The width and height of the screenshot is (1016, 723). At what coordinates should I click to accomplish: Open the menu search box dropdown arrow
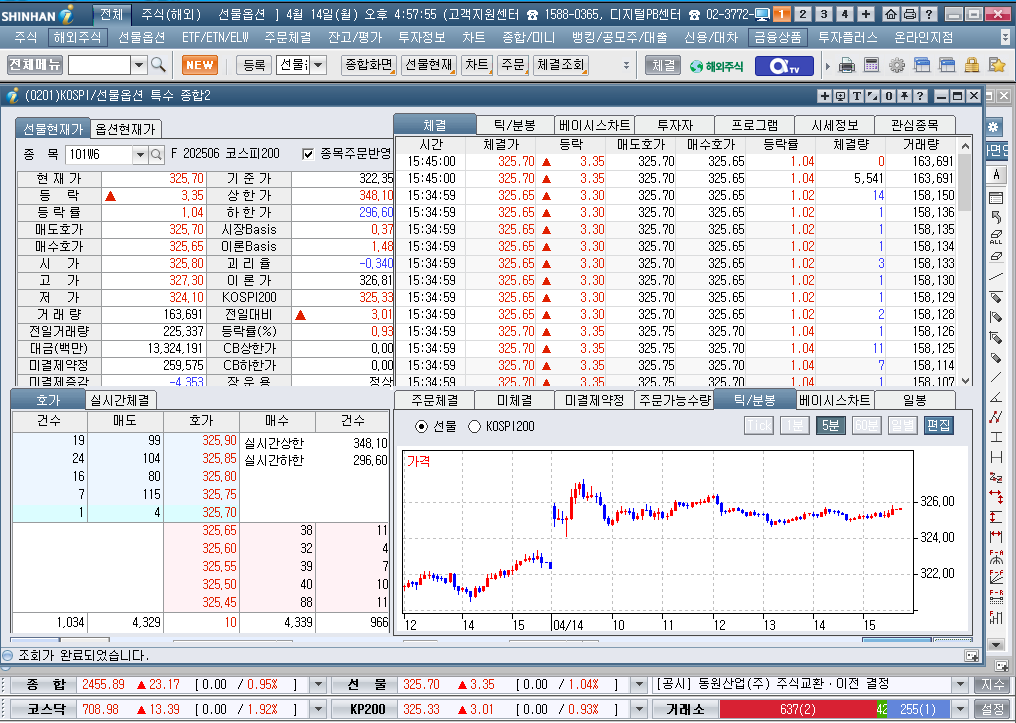pyautogui.click(x=139, y=65)
